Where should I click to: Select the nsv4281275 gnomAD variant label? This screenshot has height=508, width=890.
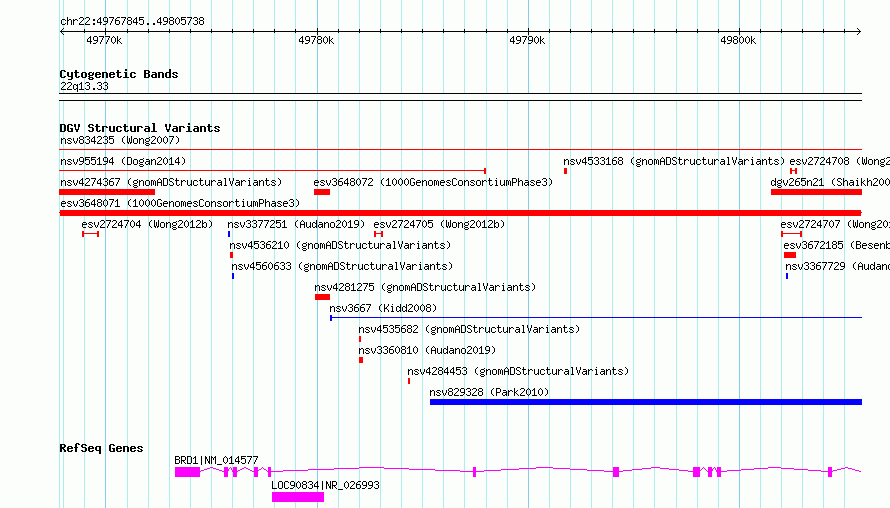pos(425,287)
